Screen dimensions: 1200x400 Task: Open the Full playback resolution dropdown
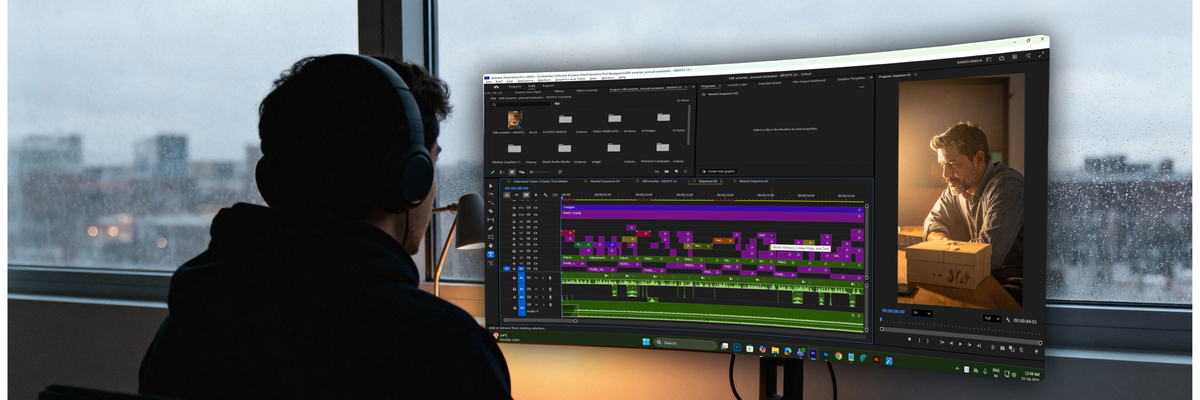click(x=990, y=319)
